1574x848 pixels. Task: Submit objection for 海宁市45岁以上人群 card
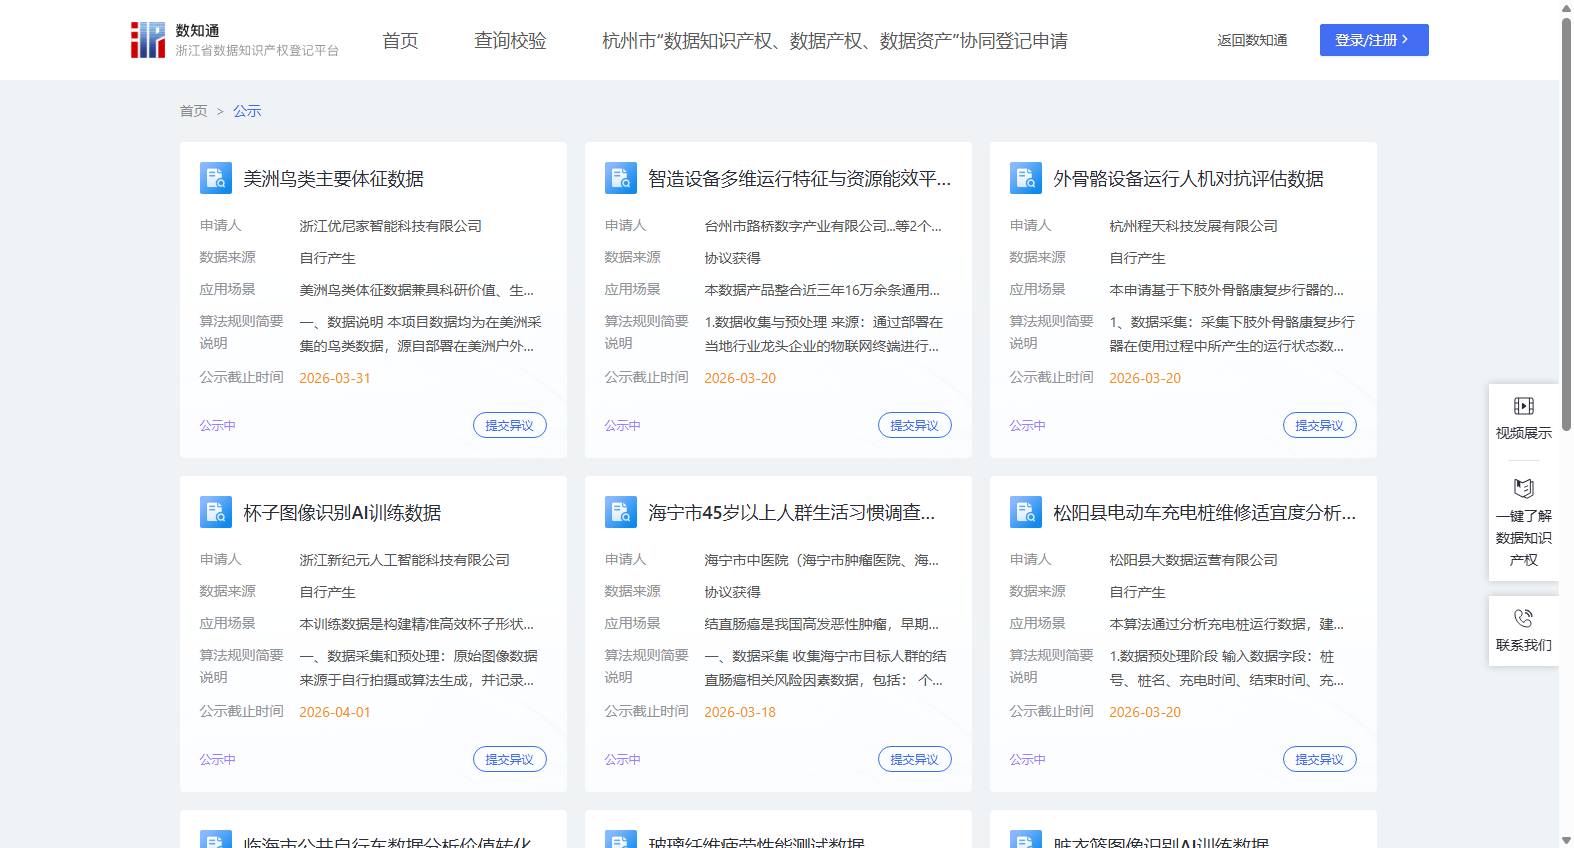pyautogui.click(x=915, y=759)
